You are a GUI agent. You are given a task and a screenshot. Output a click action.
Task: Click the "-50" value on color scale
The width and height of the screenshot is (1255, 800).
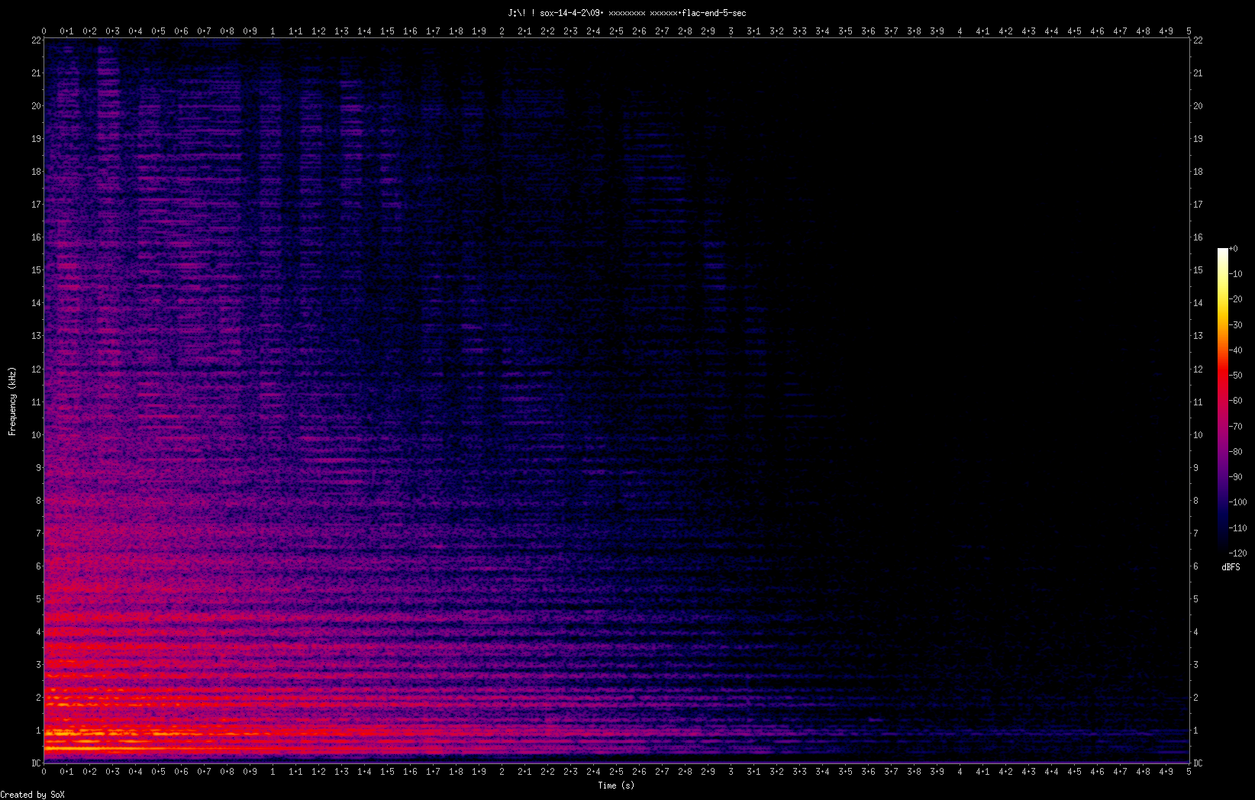point(1237,375)
